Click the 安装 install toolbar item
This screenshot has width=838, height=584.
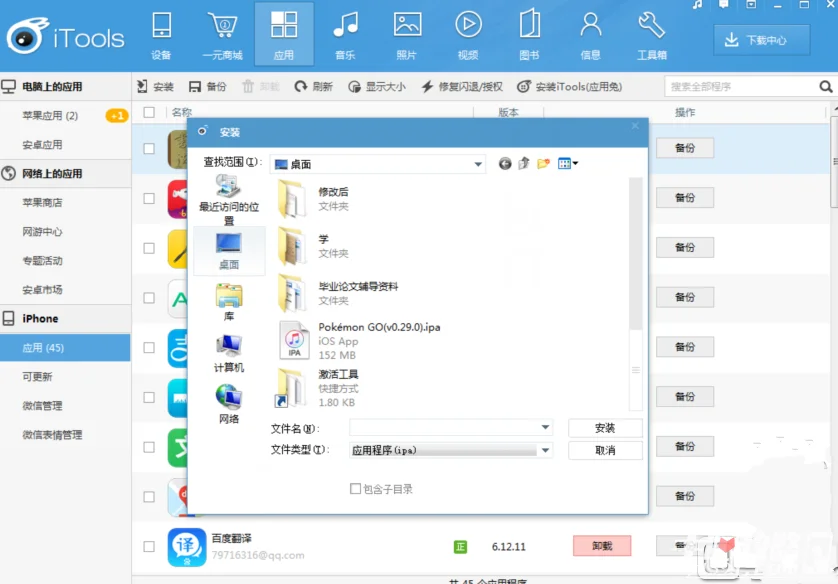(156, 87)
